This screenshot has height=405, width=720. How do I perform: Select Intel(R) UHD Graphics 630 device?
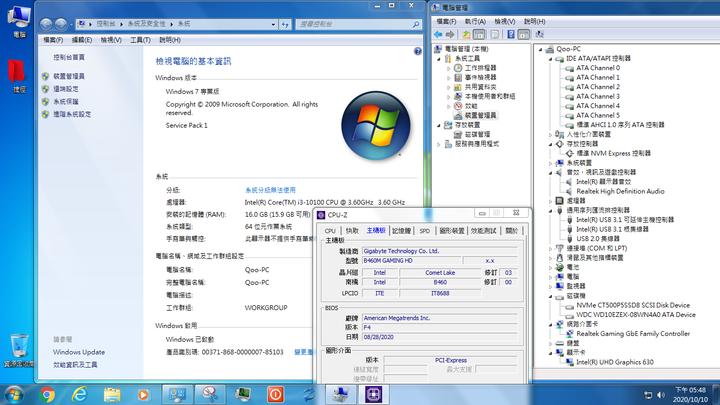point(614,362)
